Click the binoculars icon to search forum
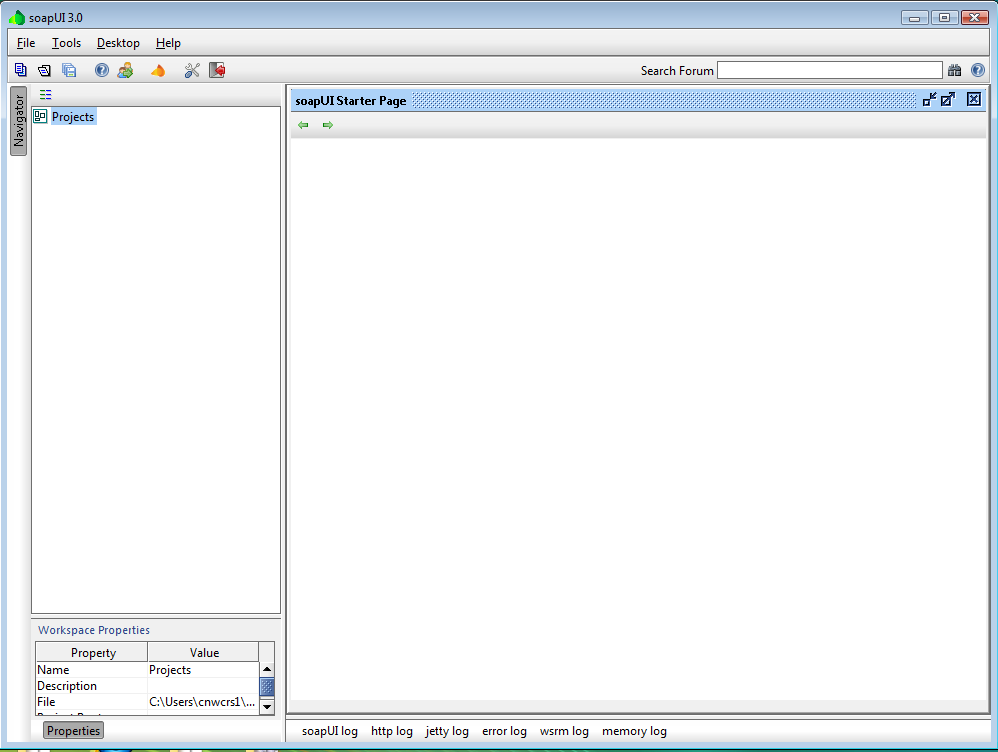Screen dimensions: 998x752 pyautogui.click(x=954, y=70)
